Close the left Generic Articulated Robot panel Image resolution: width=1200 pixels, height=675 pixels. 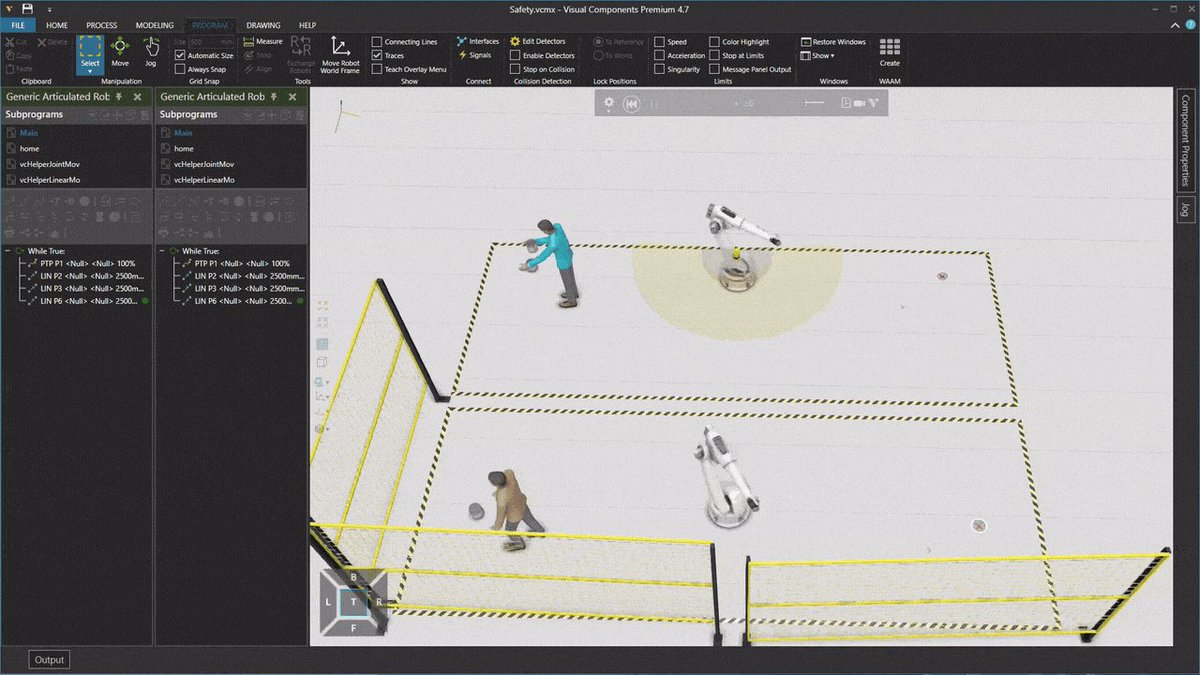[x=138, y=97]
